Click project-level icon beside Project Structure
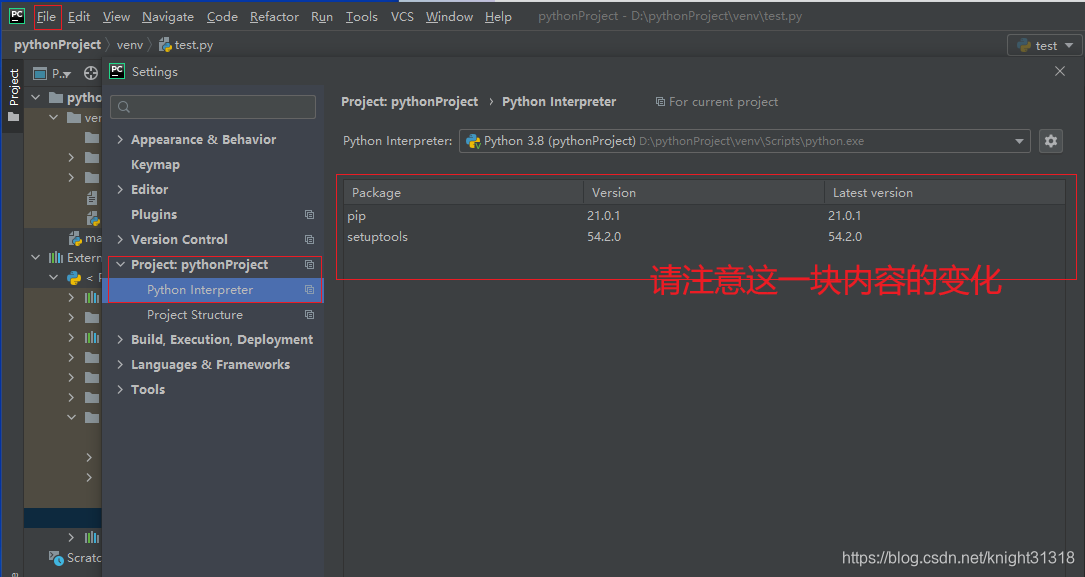Viewport: 1085px width, 577px height. coord(309,315)
